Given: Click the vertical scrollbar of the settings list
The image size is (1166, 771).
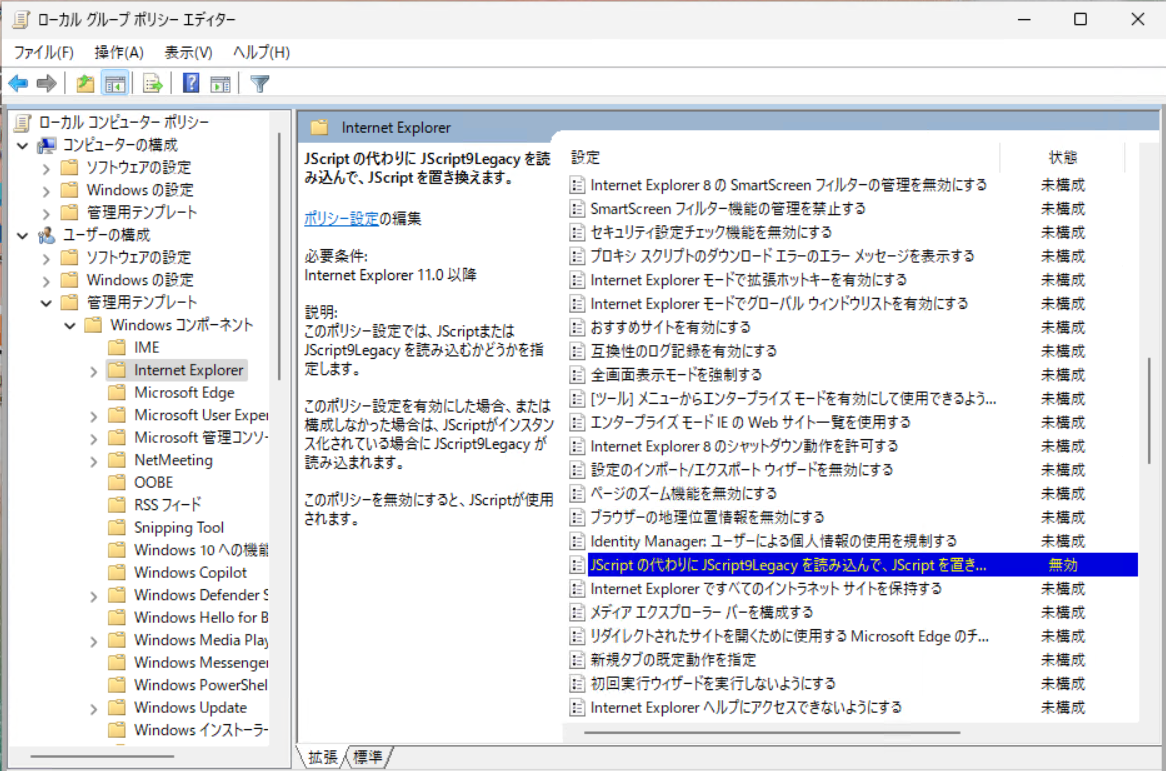Looking at the screenshot, I should (x=1149, y=410).
